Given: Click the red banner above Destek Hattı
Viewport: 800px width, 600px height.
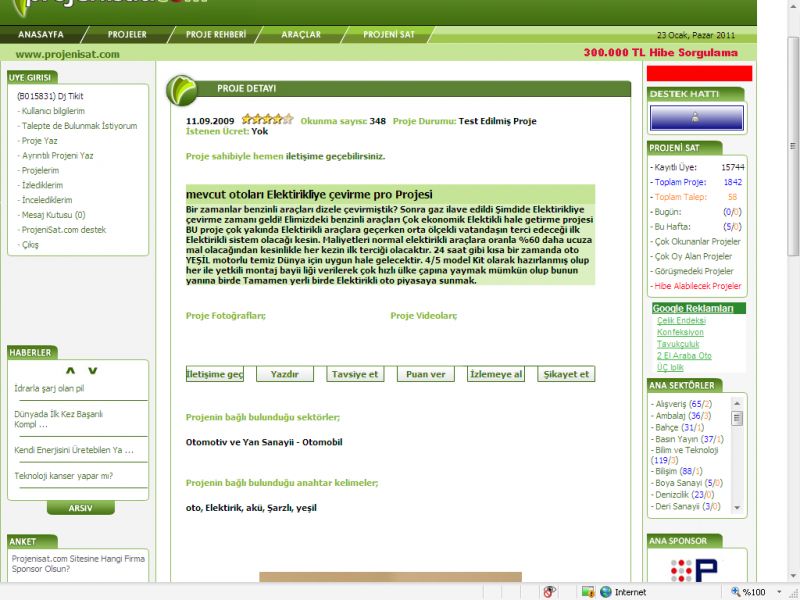Looking at the screenshot, I should [696, 73].
